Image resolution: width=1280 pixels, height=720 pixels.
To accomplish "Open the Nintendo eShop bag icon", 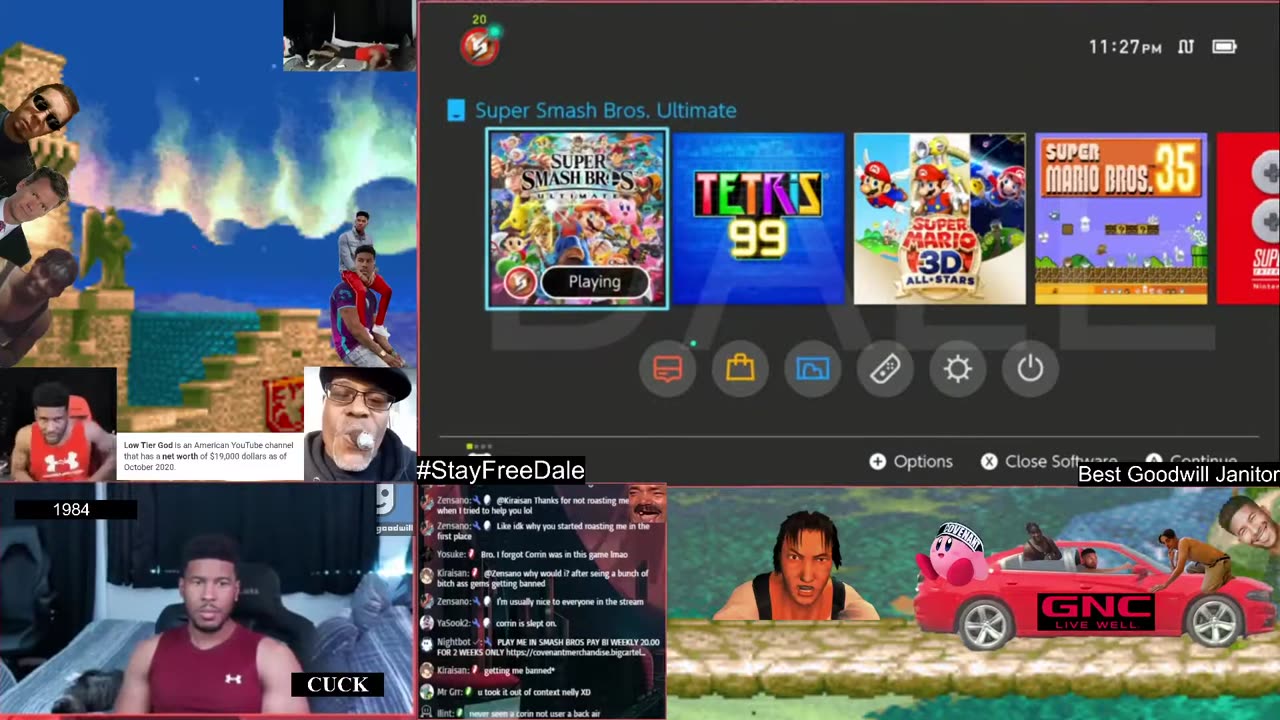I will coord(740,369).
